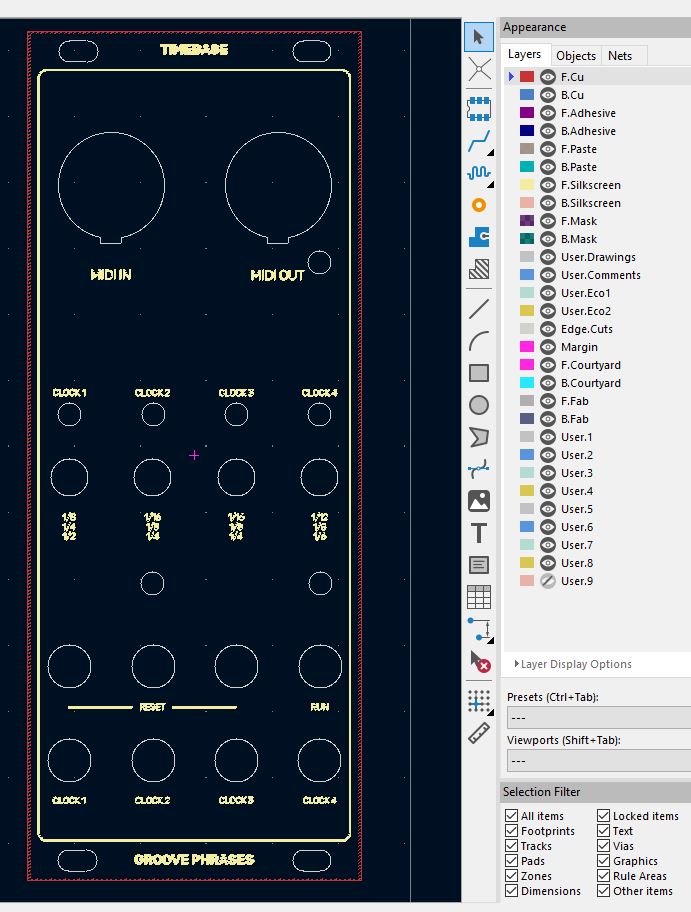The image size is (691, 912).
Task: Click the Edge.Cuts color swatch
Action: click(x=527, y=329)
